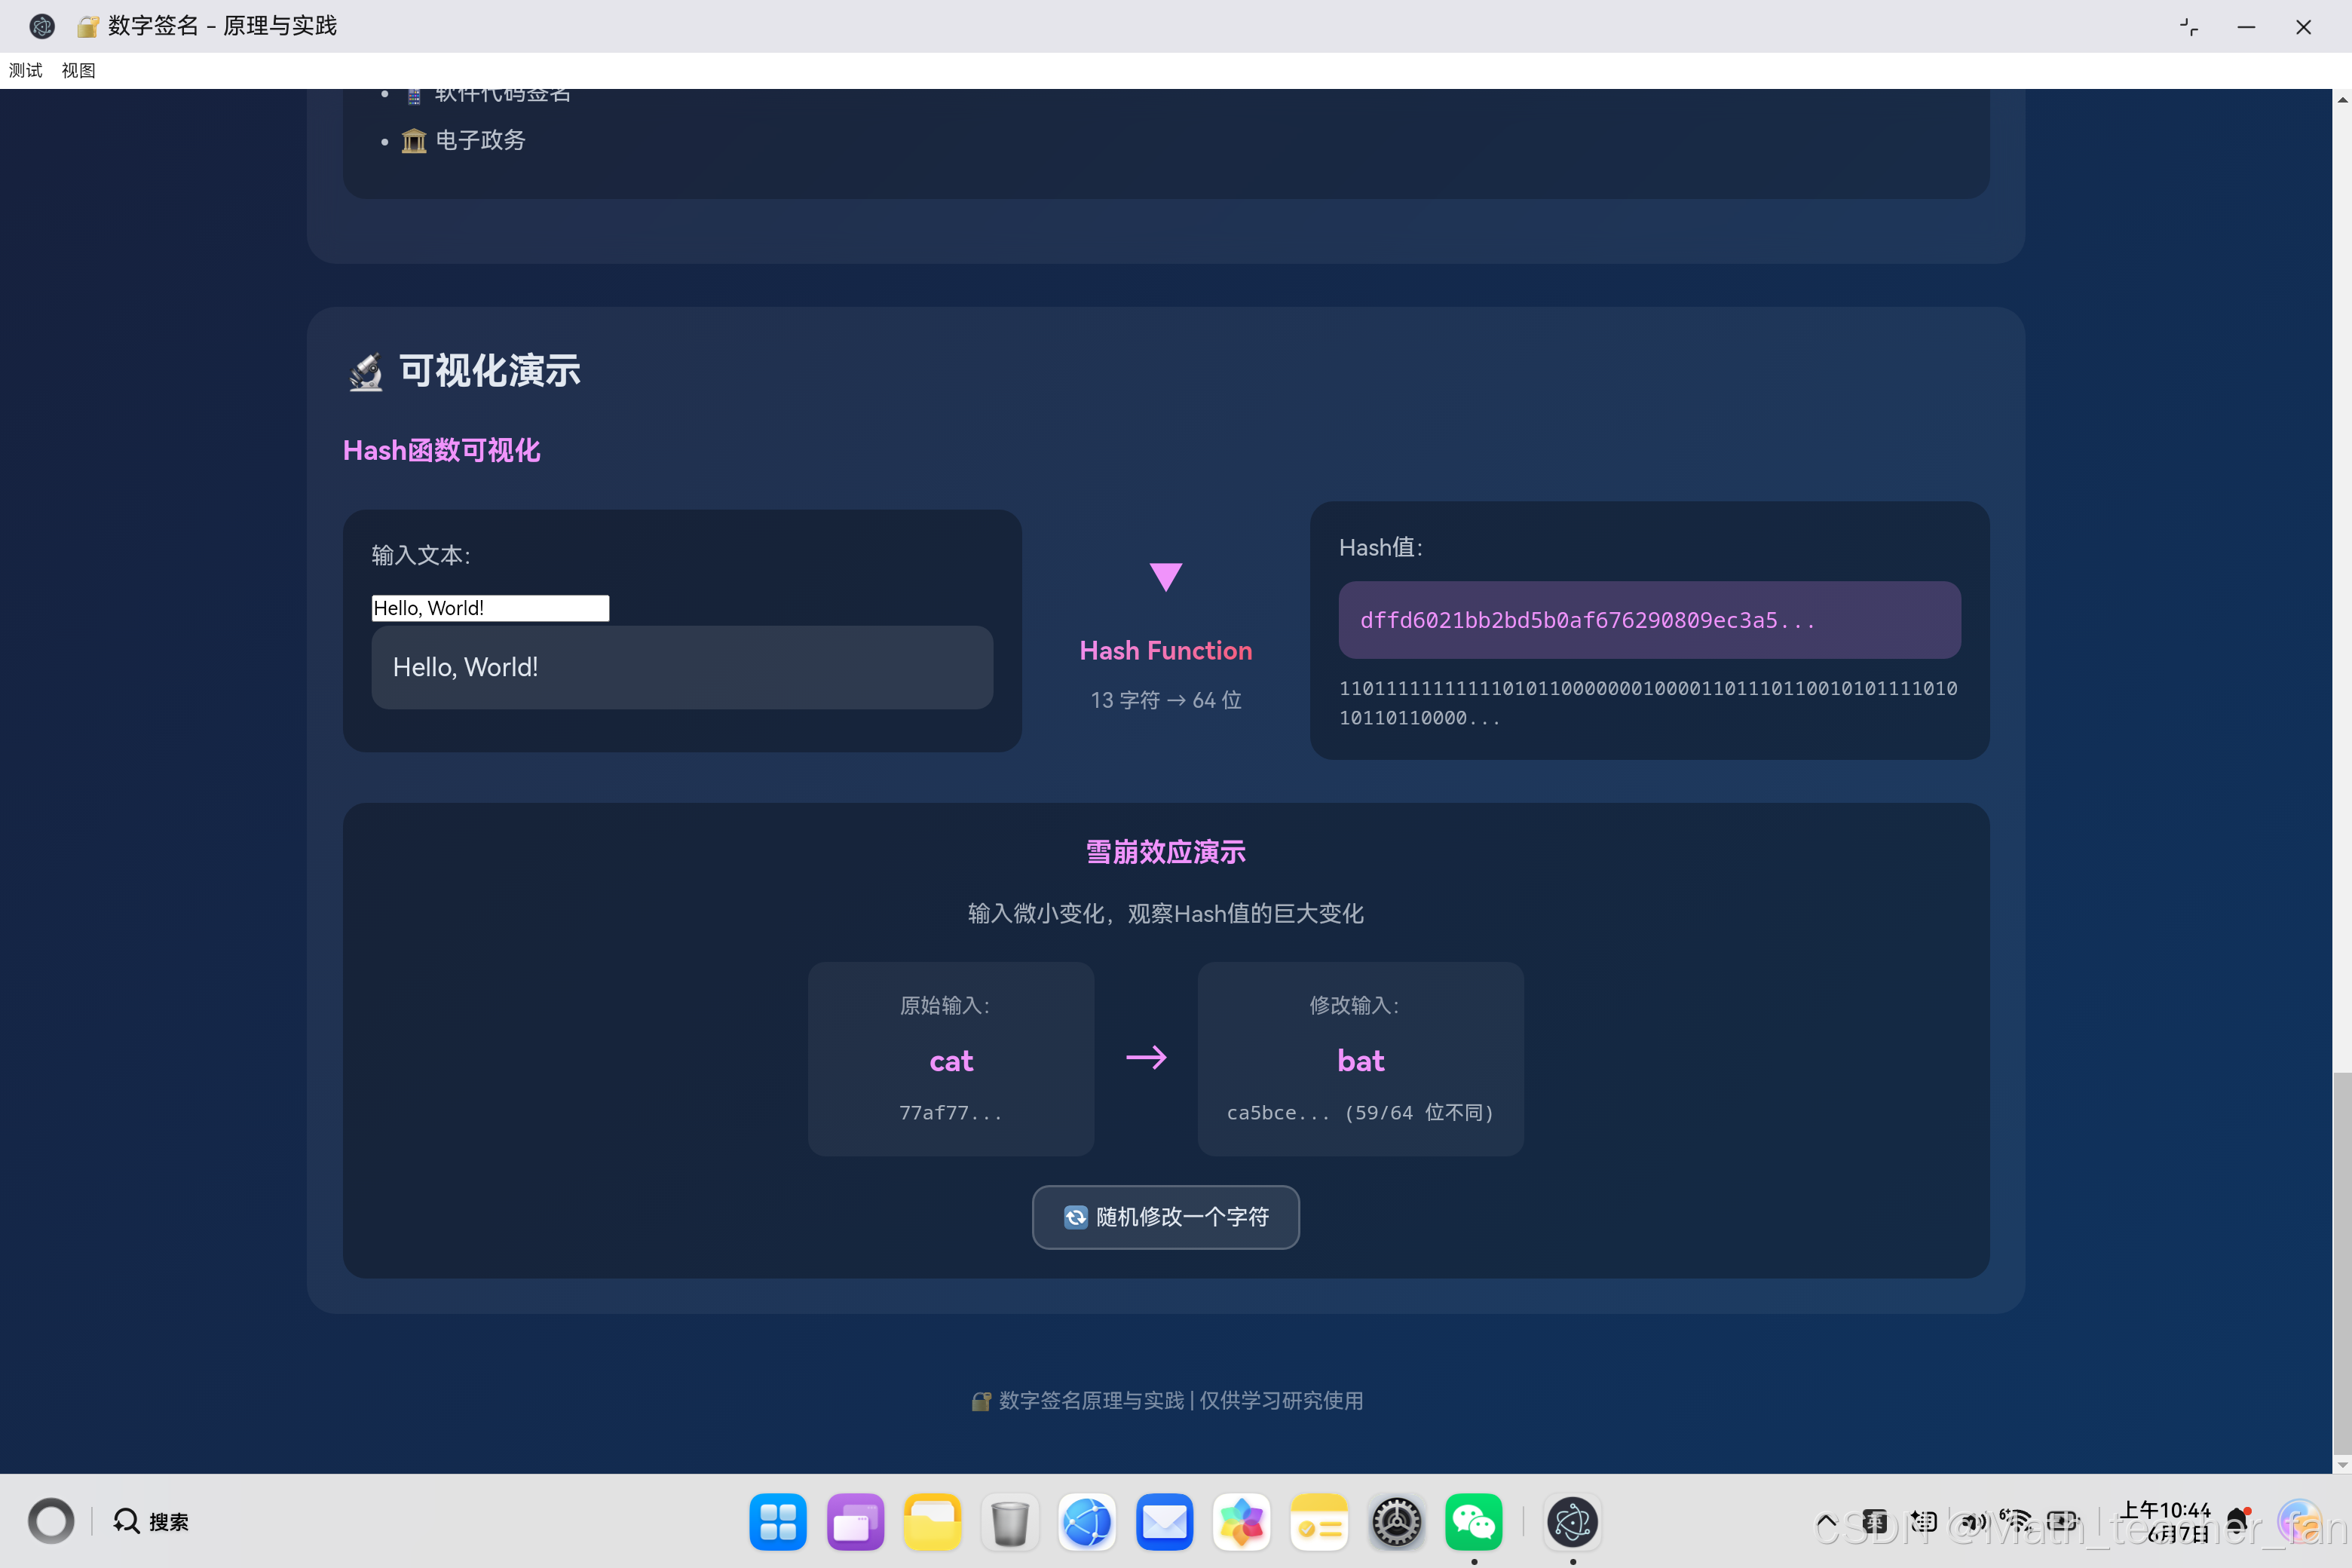
Task: Open the 测试 menu
Action: [x=26, y=70]
